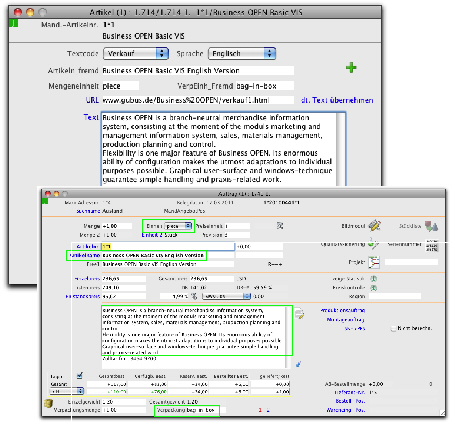Click the blue URL label in Artikel window
Image resolution: width=455 pixels, height=427 pixels.
click(x=92, y=100)
